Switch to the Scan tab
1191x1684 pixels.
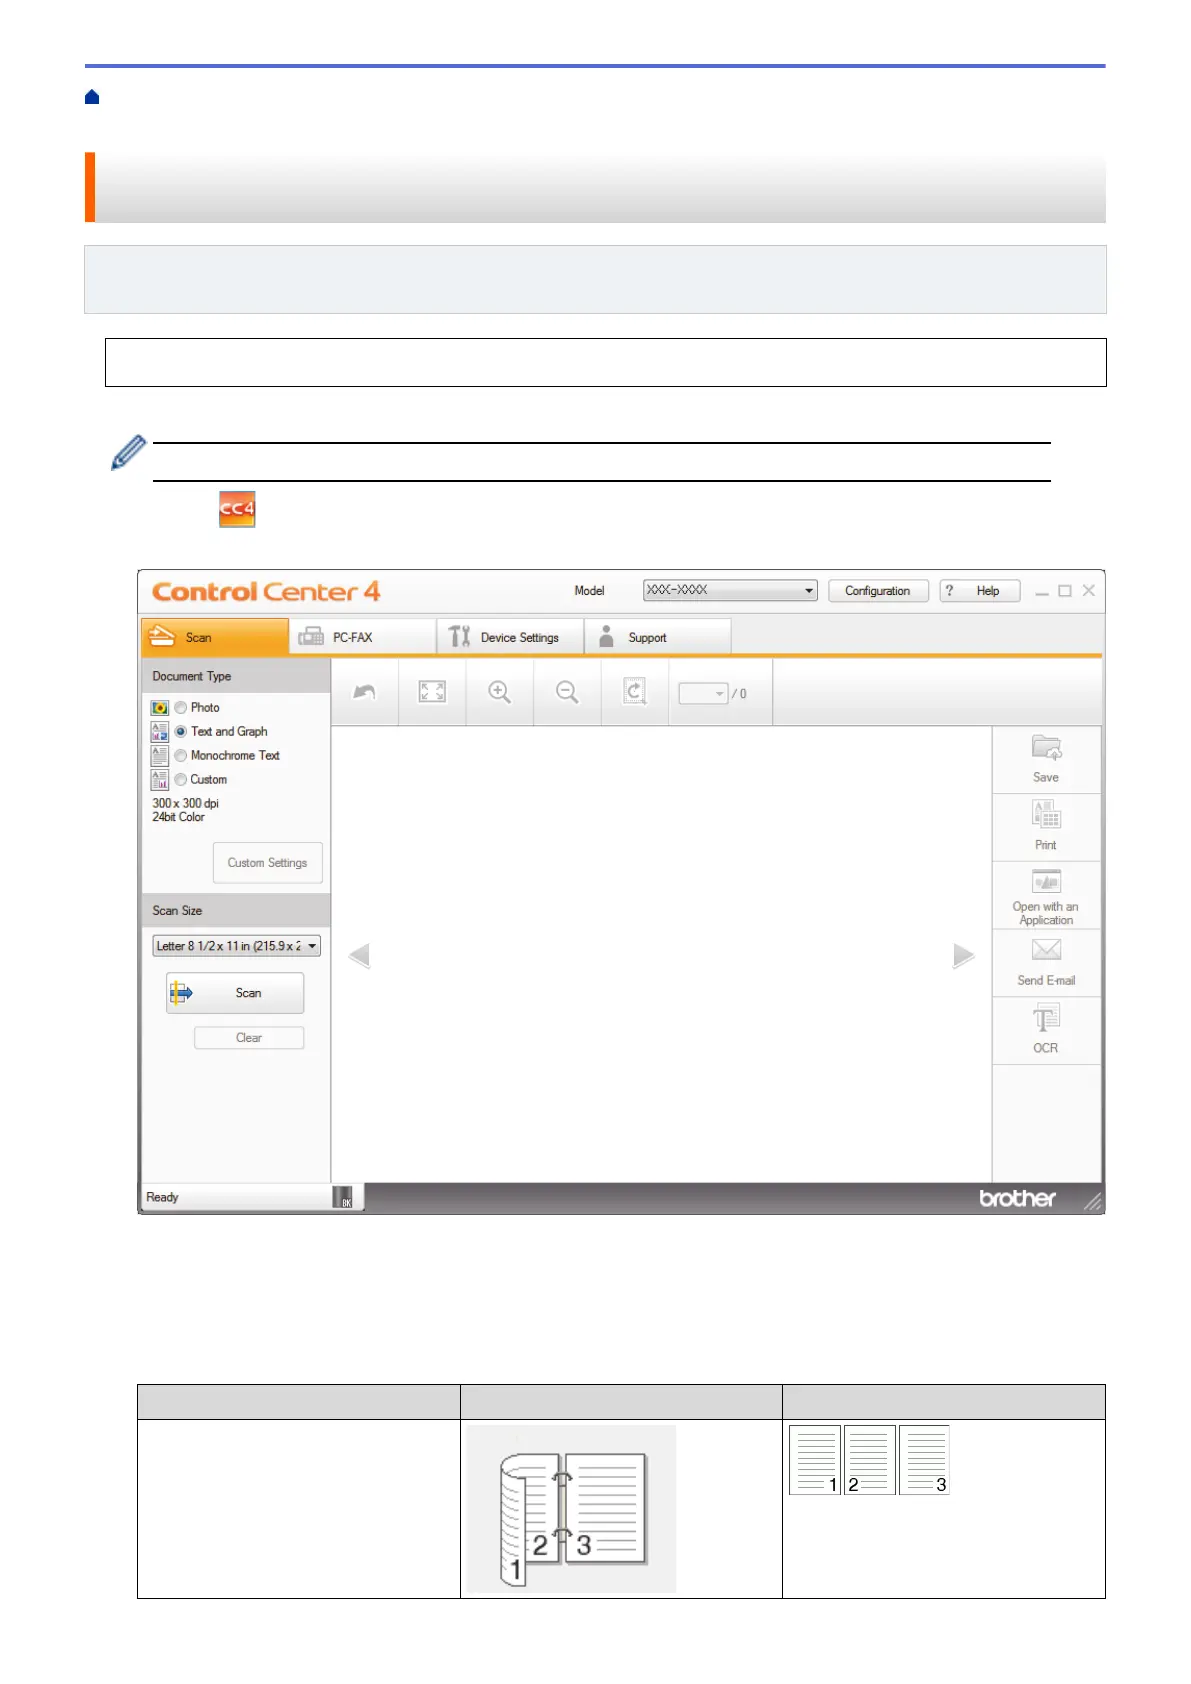(215, 637)
